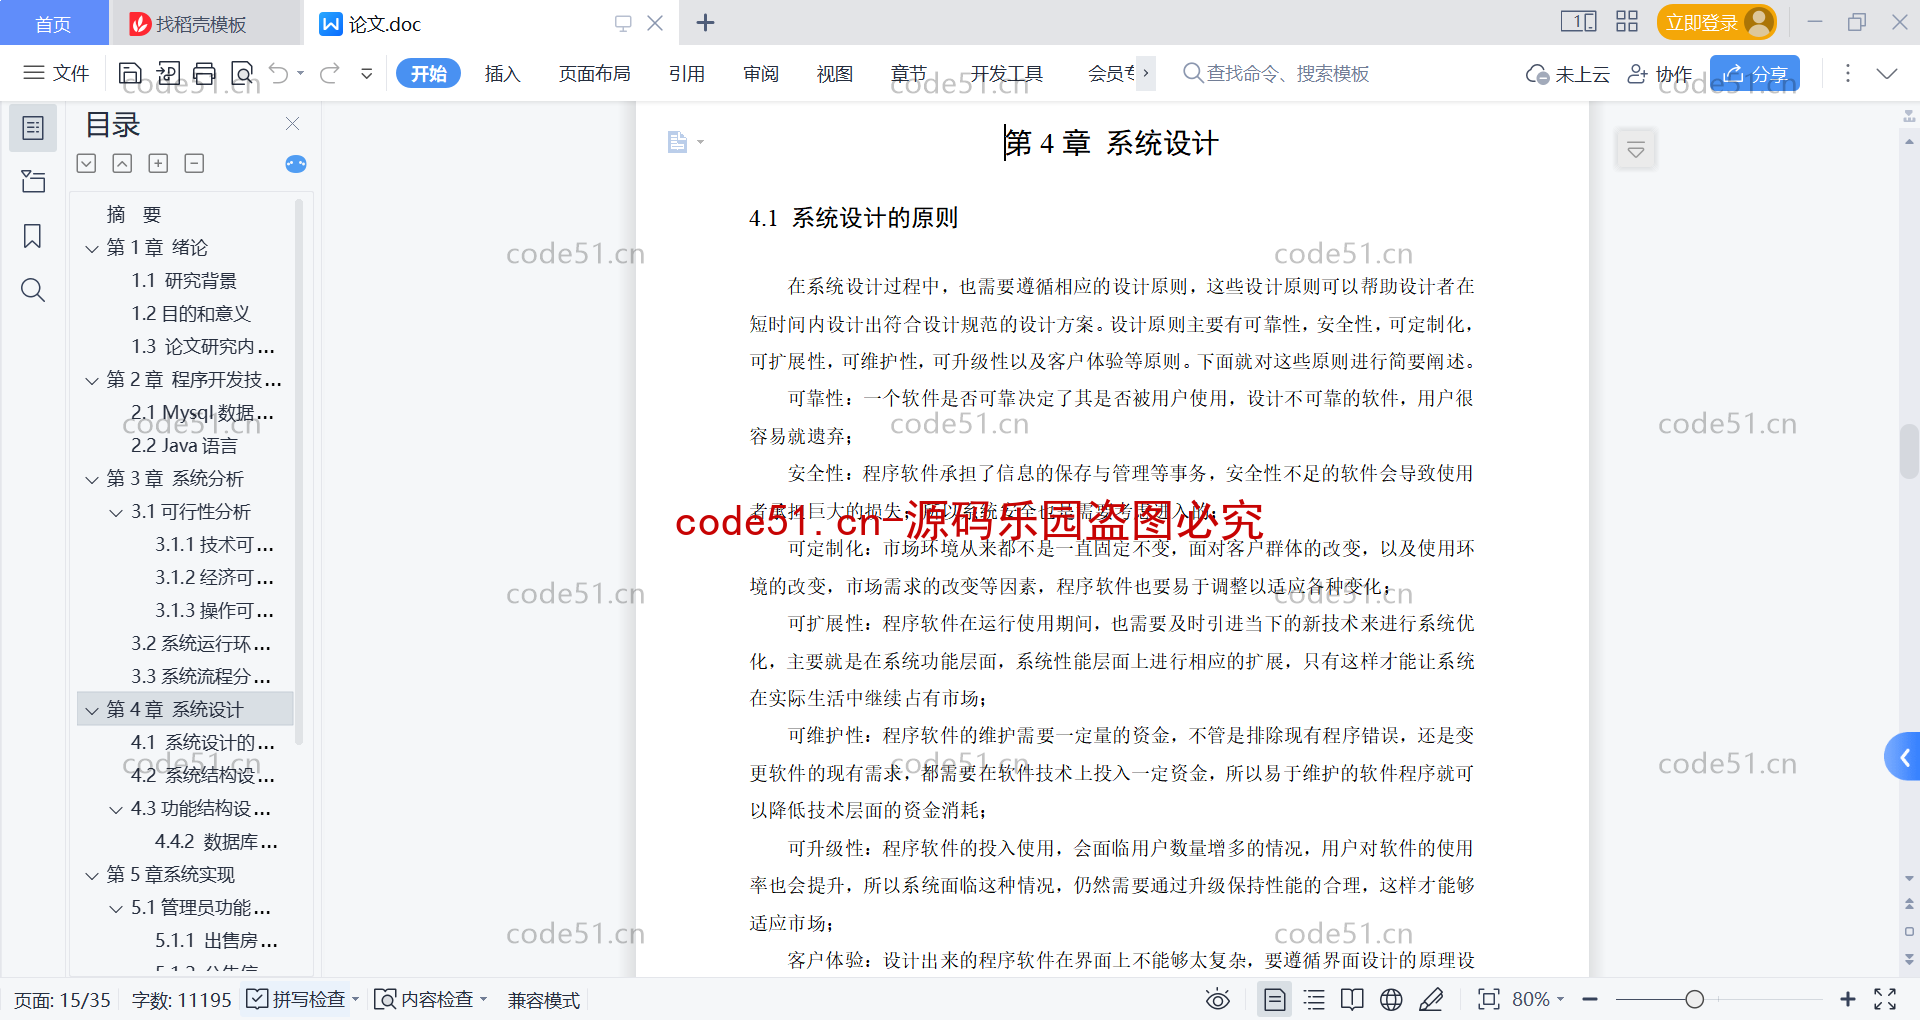Promote heading level plus icon
Viewport: 1920px width, 1020px height.
coord(158,163)
